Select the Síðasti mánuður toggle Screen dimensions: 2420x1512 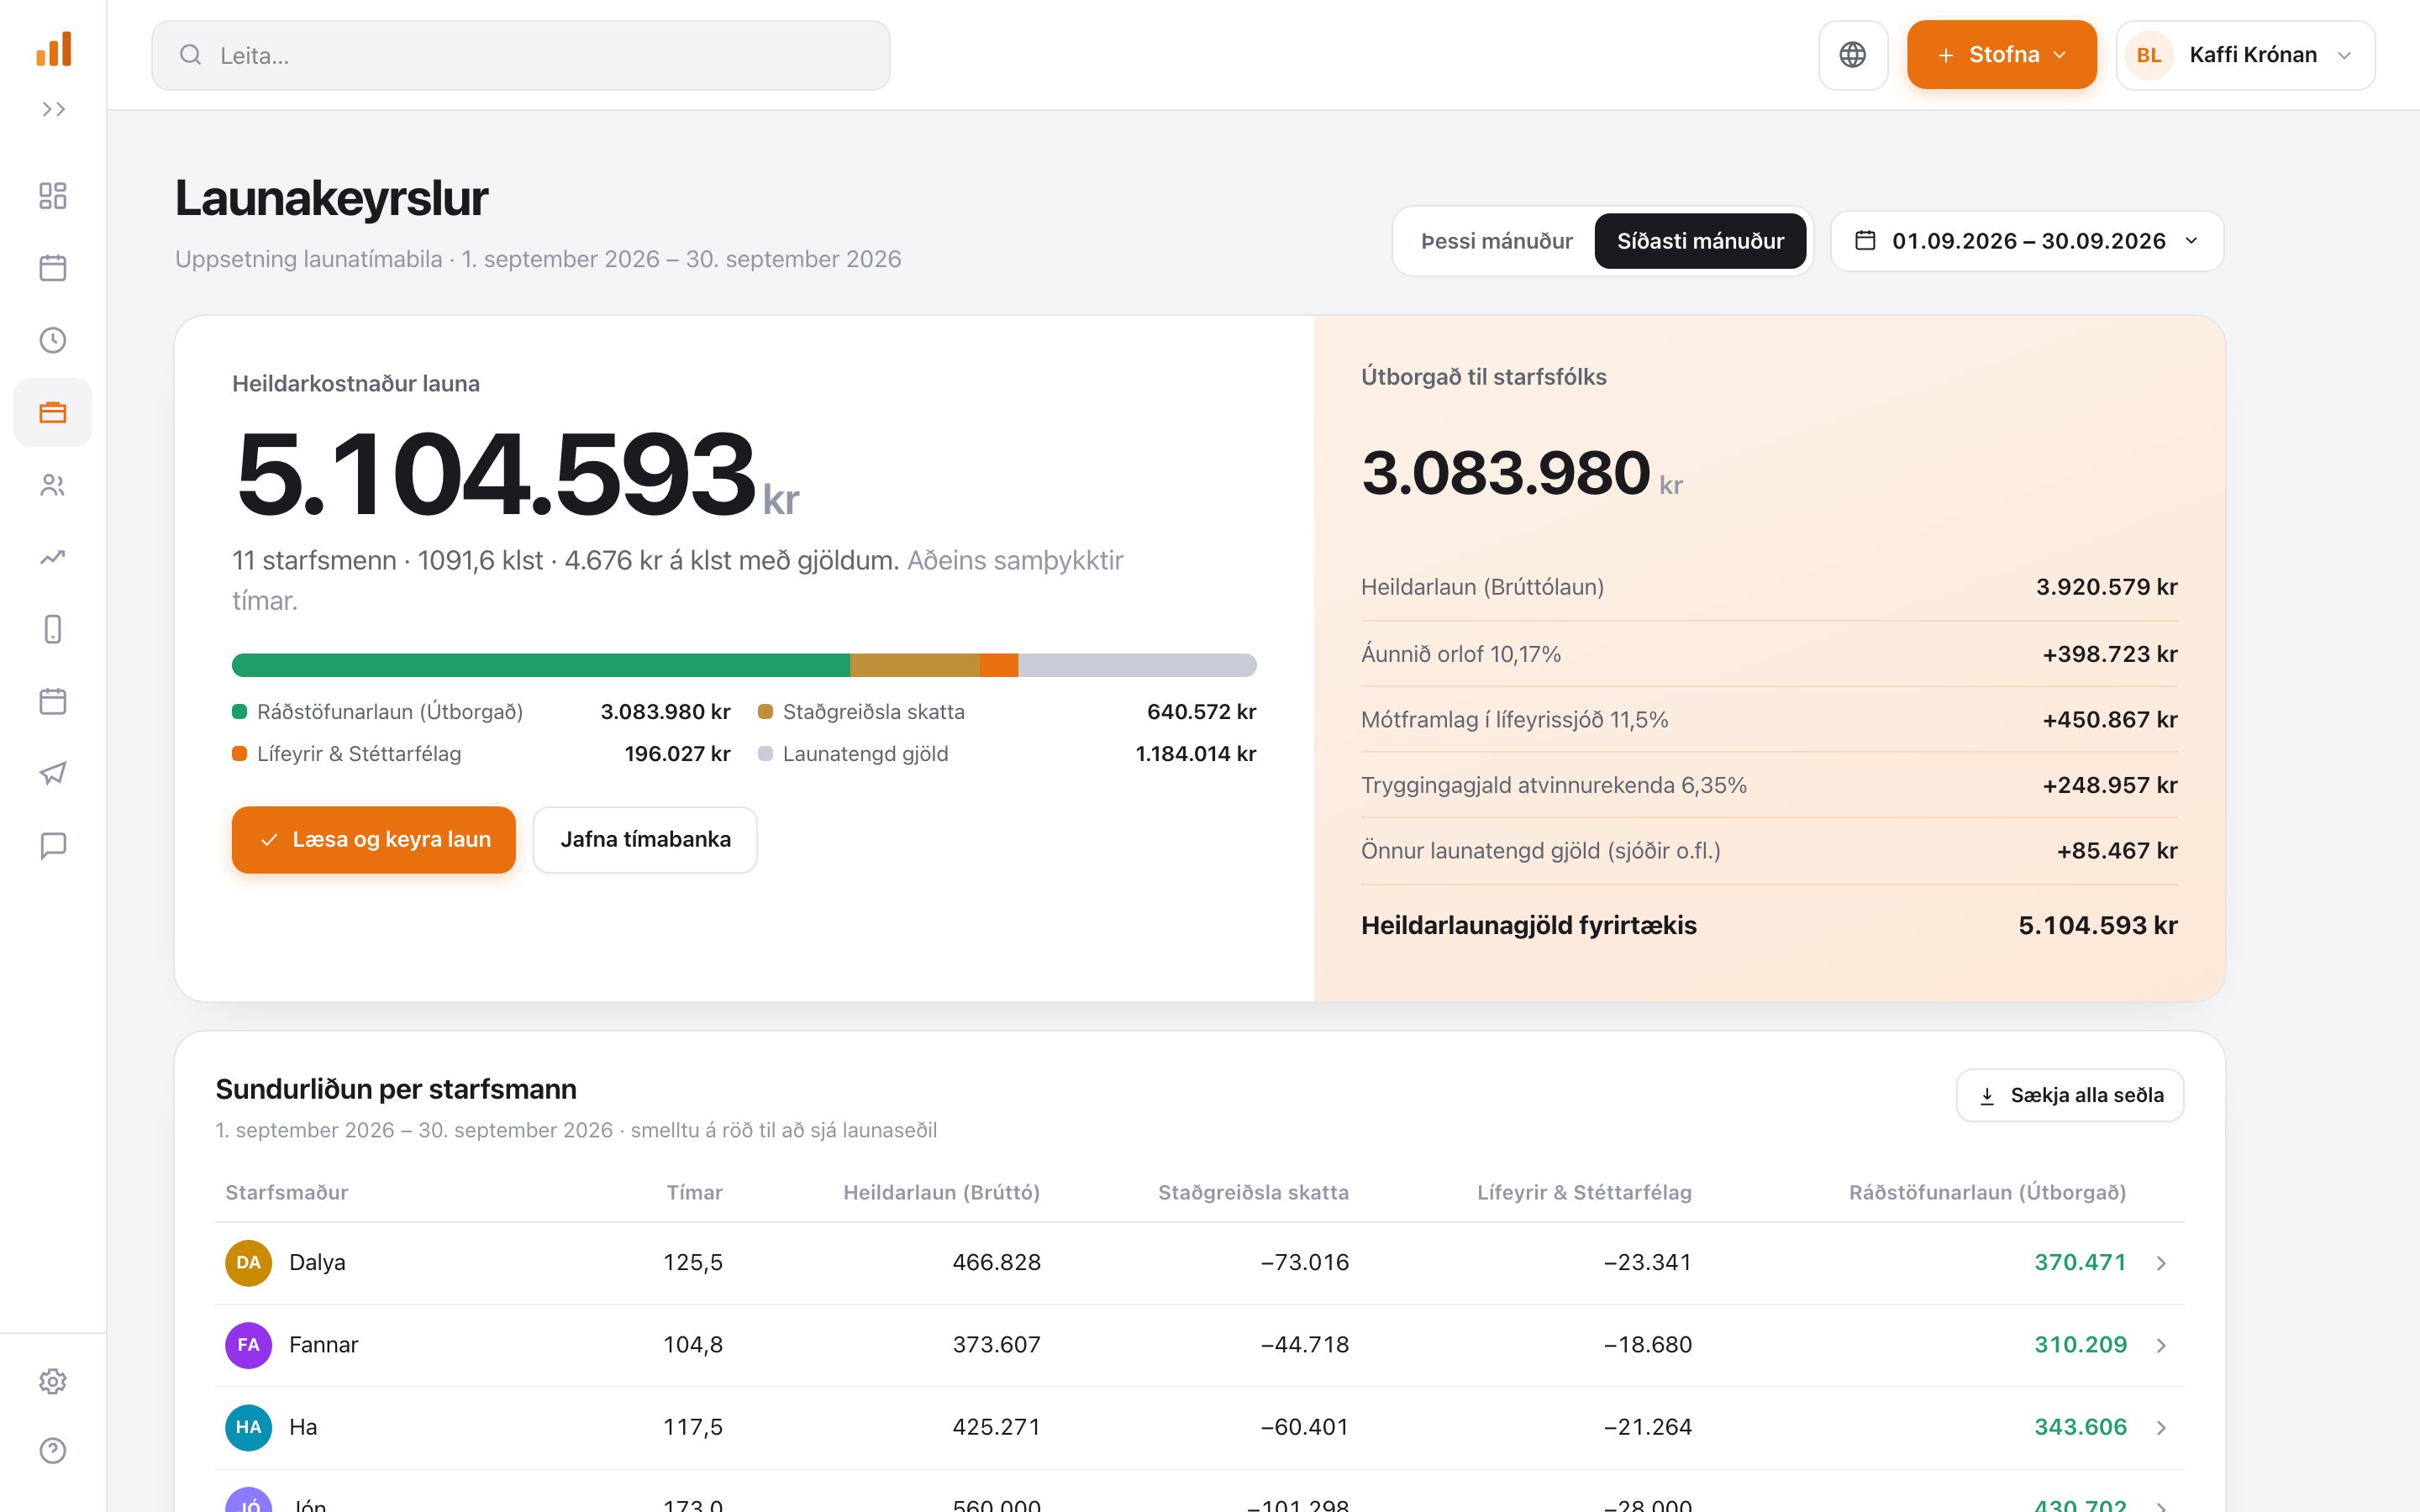click(x=1700, y=241)
